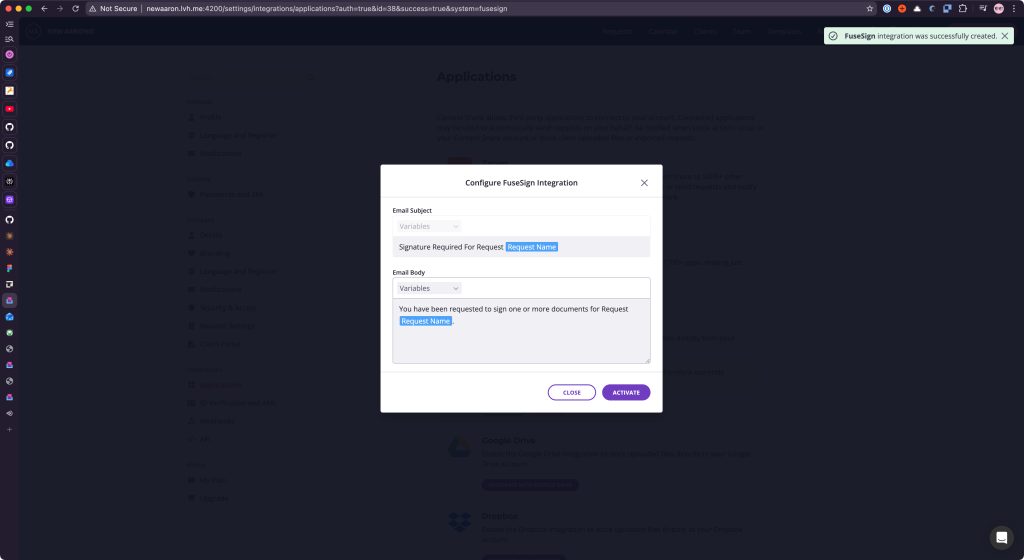Screen dimensions: 1024x560
Task: Open Passwords and 2FA in settings sidebar
Action: (231, 194)
